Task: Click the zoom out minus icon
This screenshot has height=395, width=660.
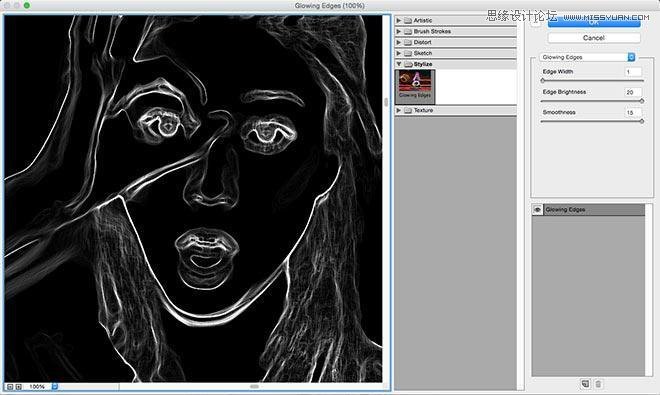Action: pos(10,387)
